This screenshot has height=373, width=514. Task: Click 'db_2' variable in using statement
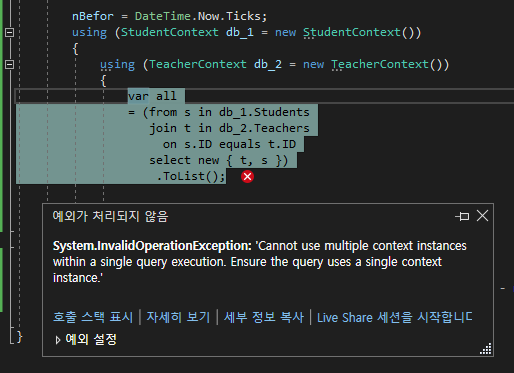point(268,64)
